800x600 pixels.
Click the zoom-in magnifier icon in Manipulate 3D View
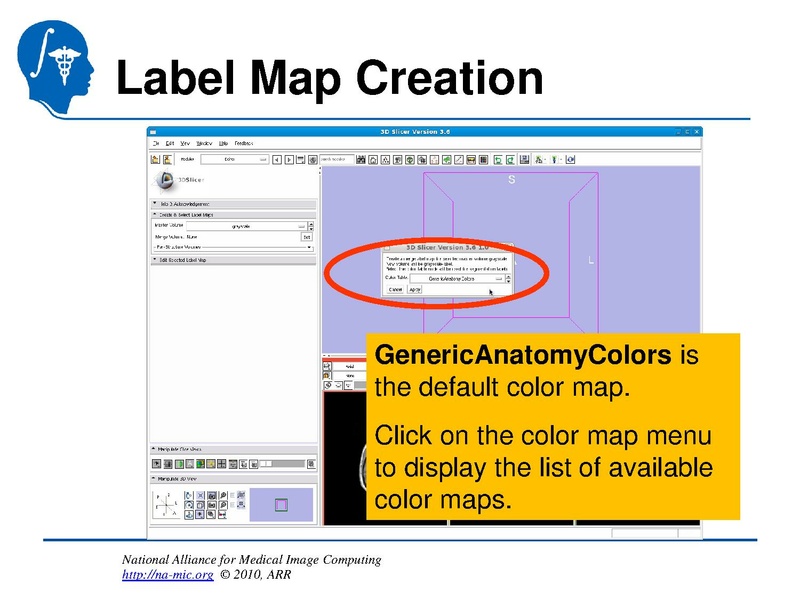point(222,494)
